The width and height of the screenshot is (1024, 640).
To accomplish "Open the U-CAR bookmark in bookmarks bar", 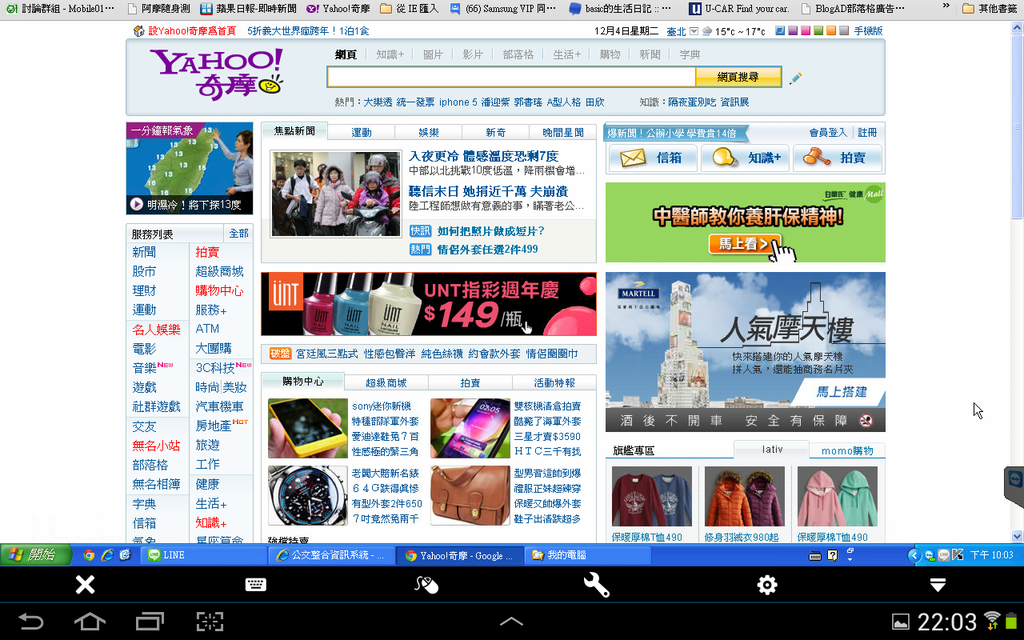I will [x=740, y=8].
